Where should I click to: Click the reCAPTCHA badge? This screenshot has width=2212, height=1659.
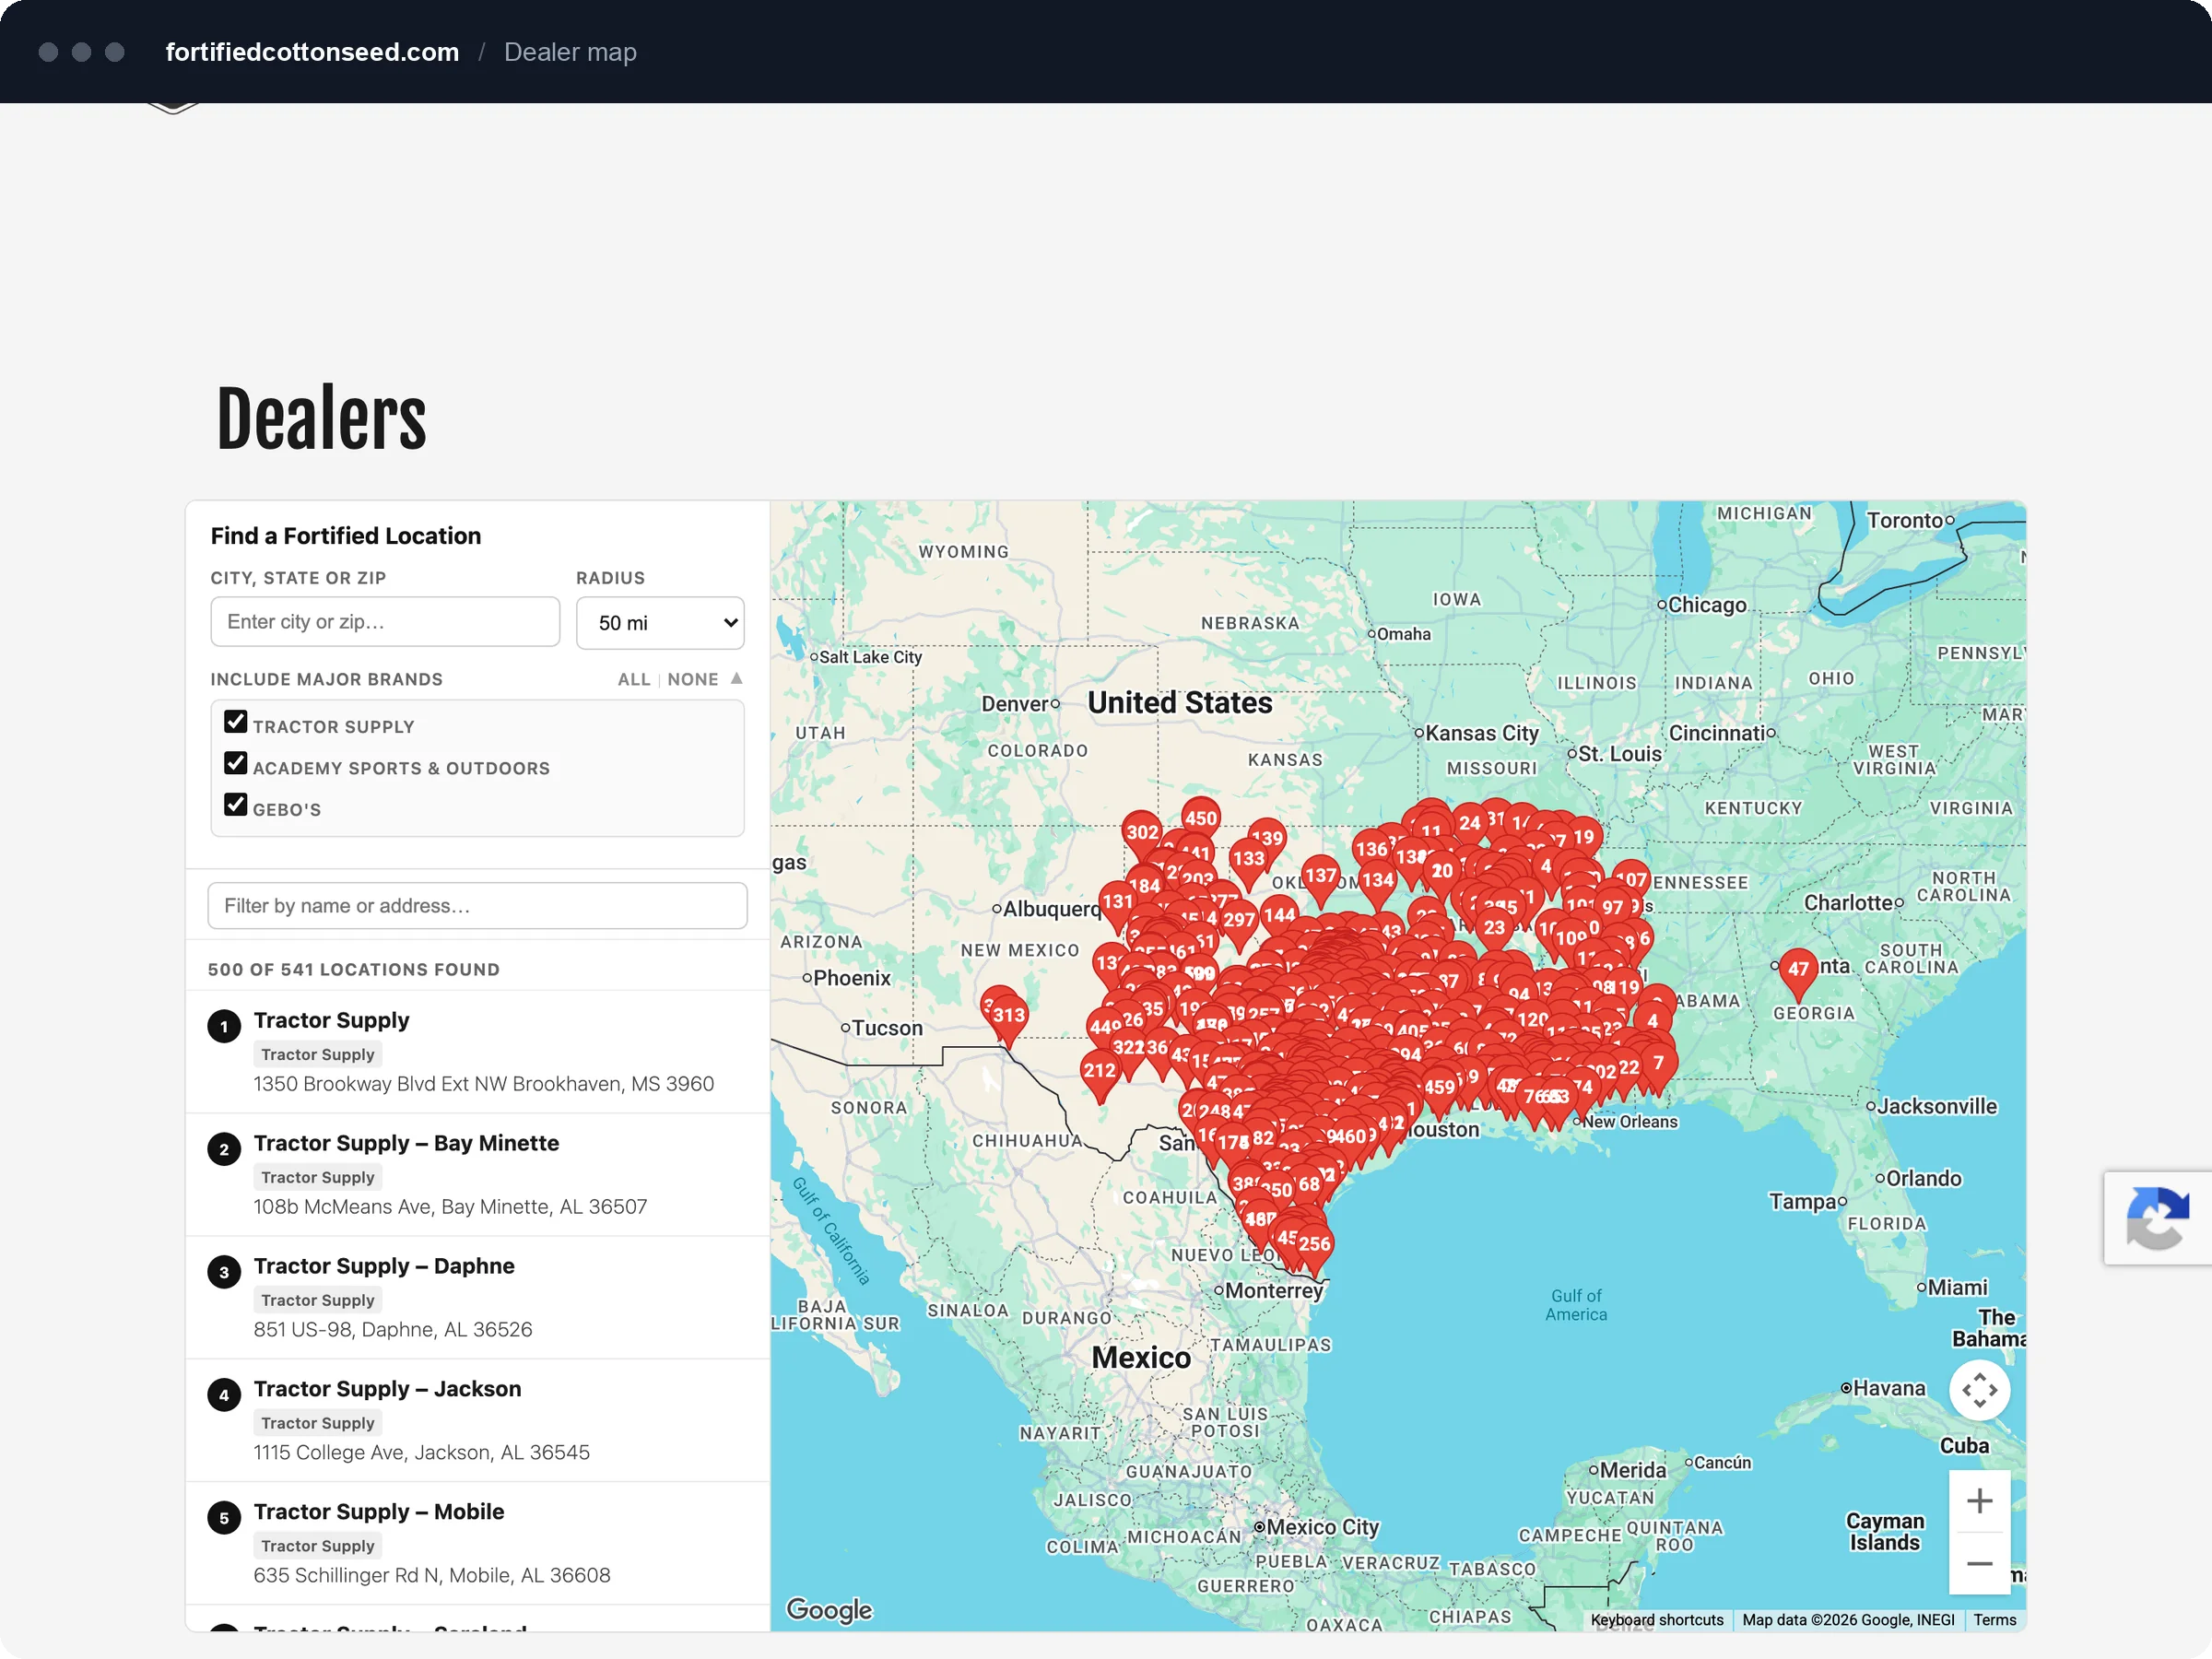coord(2158,1218)
